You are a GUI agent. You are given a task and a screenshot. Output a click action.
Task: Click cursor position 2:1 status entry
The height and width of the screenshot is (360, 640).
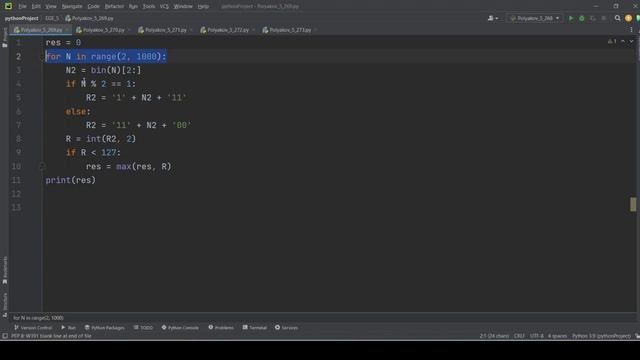pyautogui.click(x=494, y=336)
